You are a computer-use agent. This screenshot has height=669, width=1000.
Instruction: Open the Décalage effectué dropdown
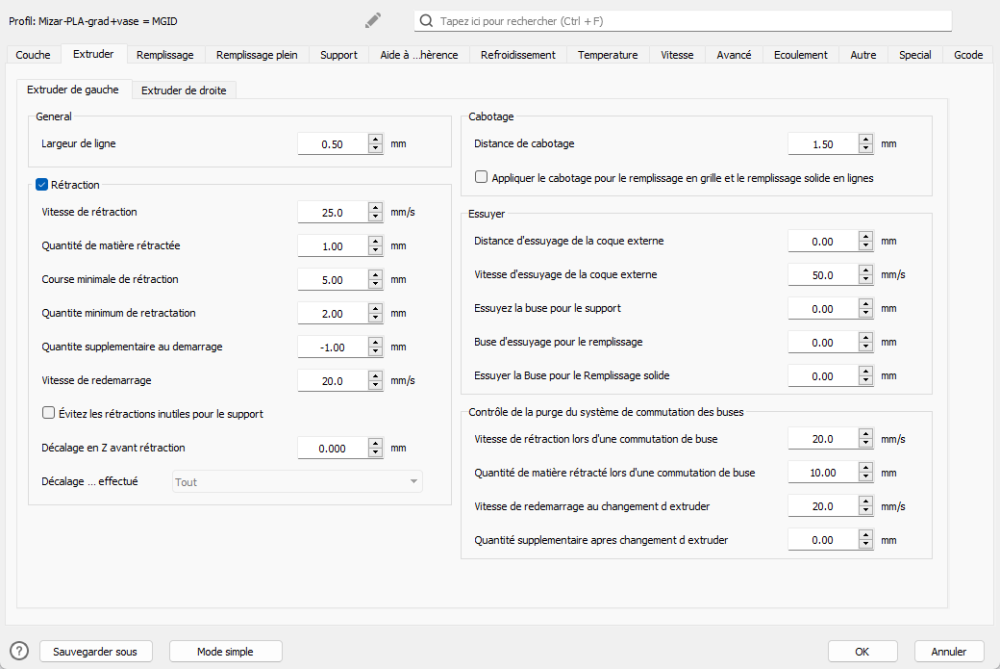pos(297,482)
